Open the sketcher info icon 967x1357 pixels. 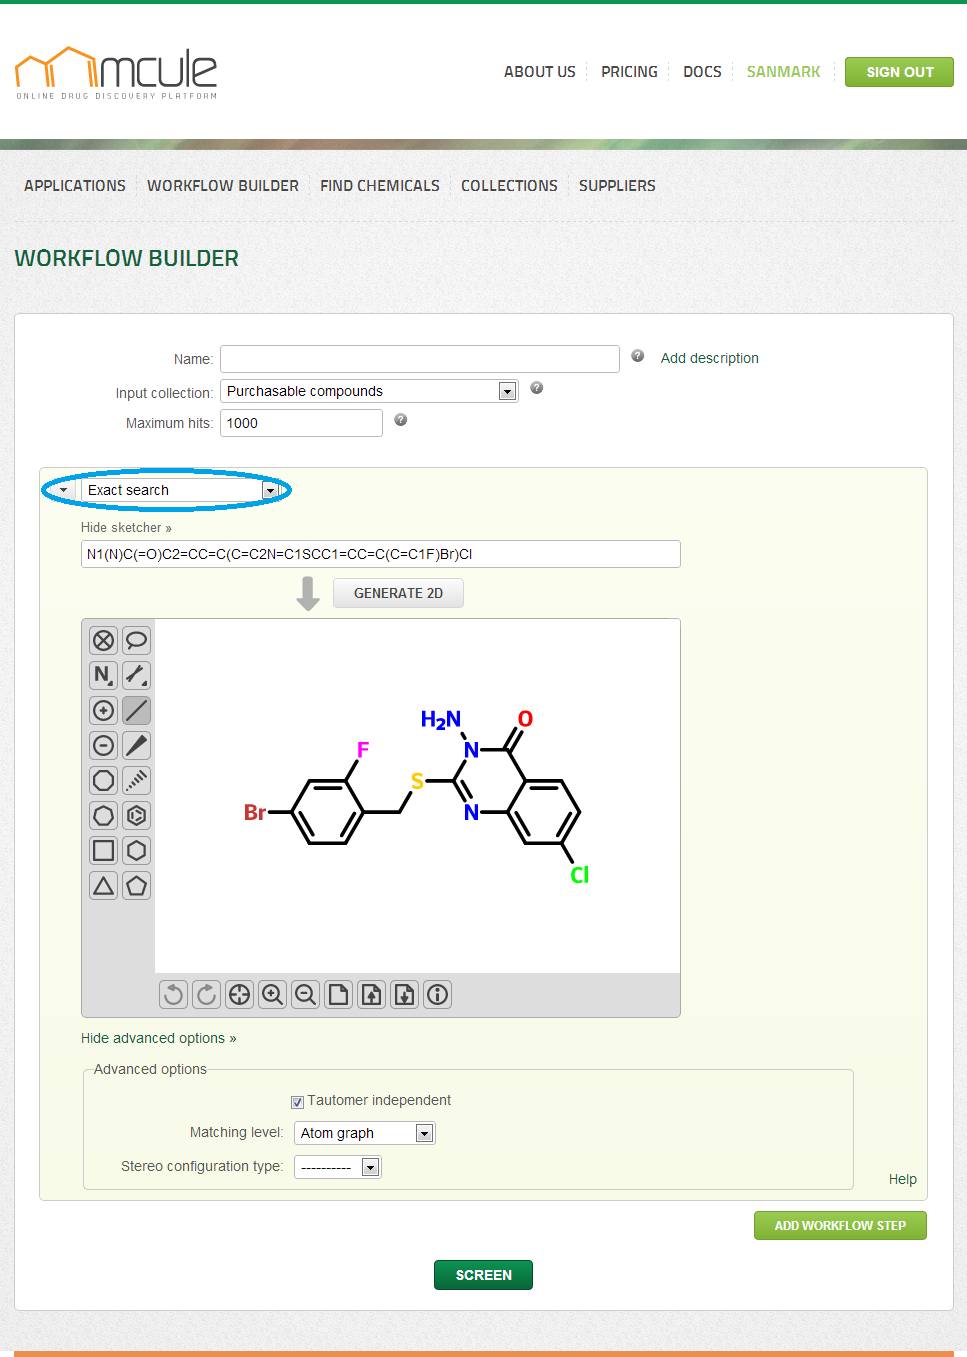pyautogui.click(x=437, y=994)
